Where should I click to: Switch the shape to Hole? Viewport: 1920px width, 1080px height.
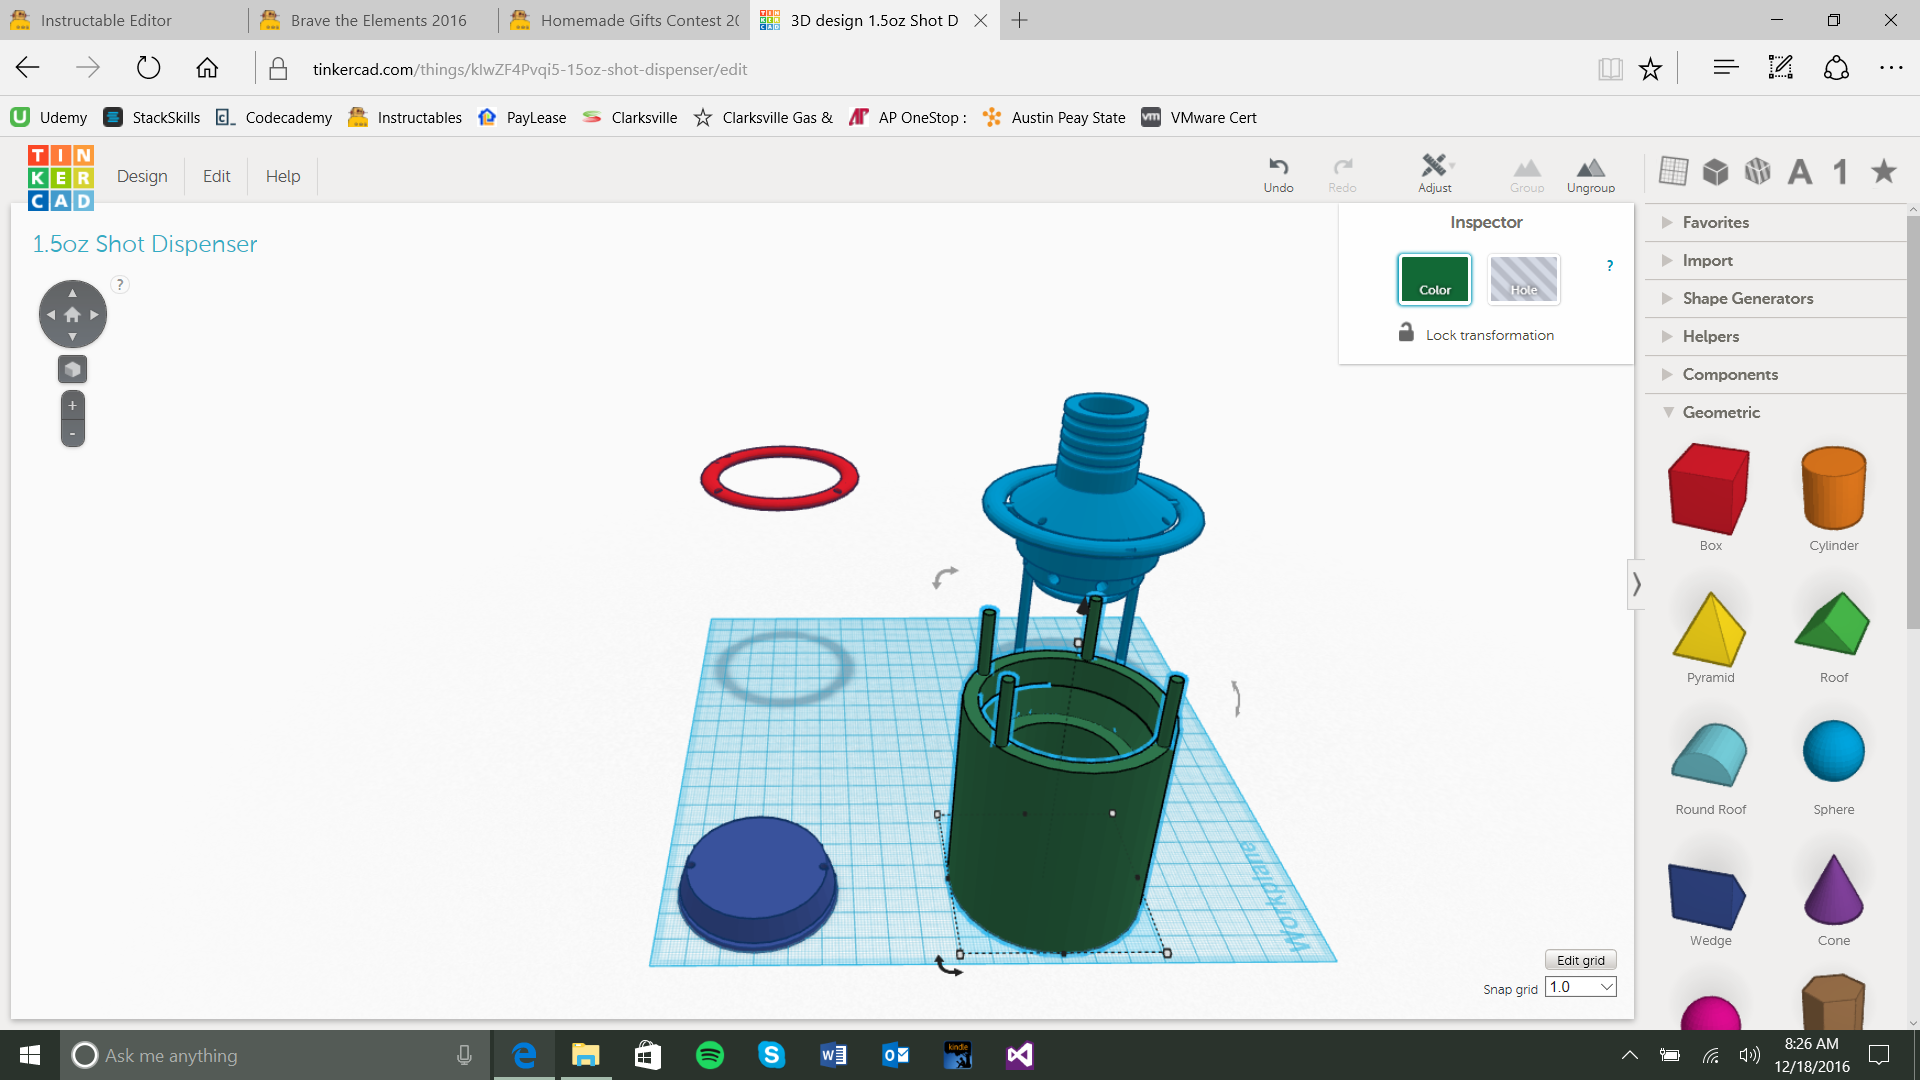pyautogui.click(x=1523, y=279)
